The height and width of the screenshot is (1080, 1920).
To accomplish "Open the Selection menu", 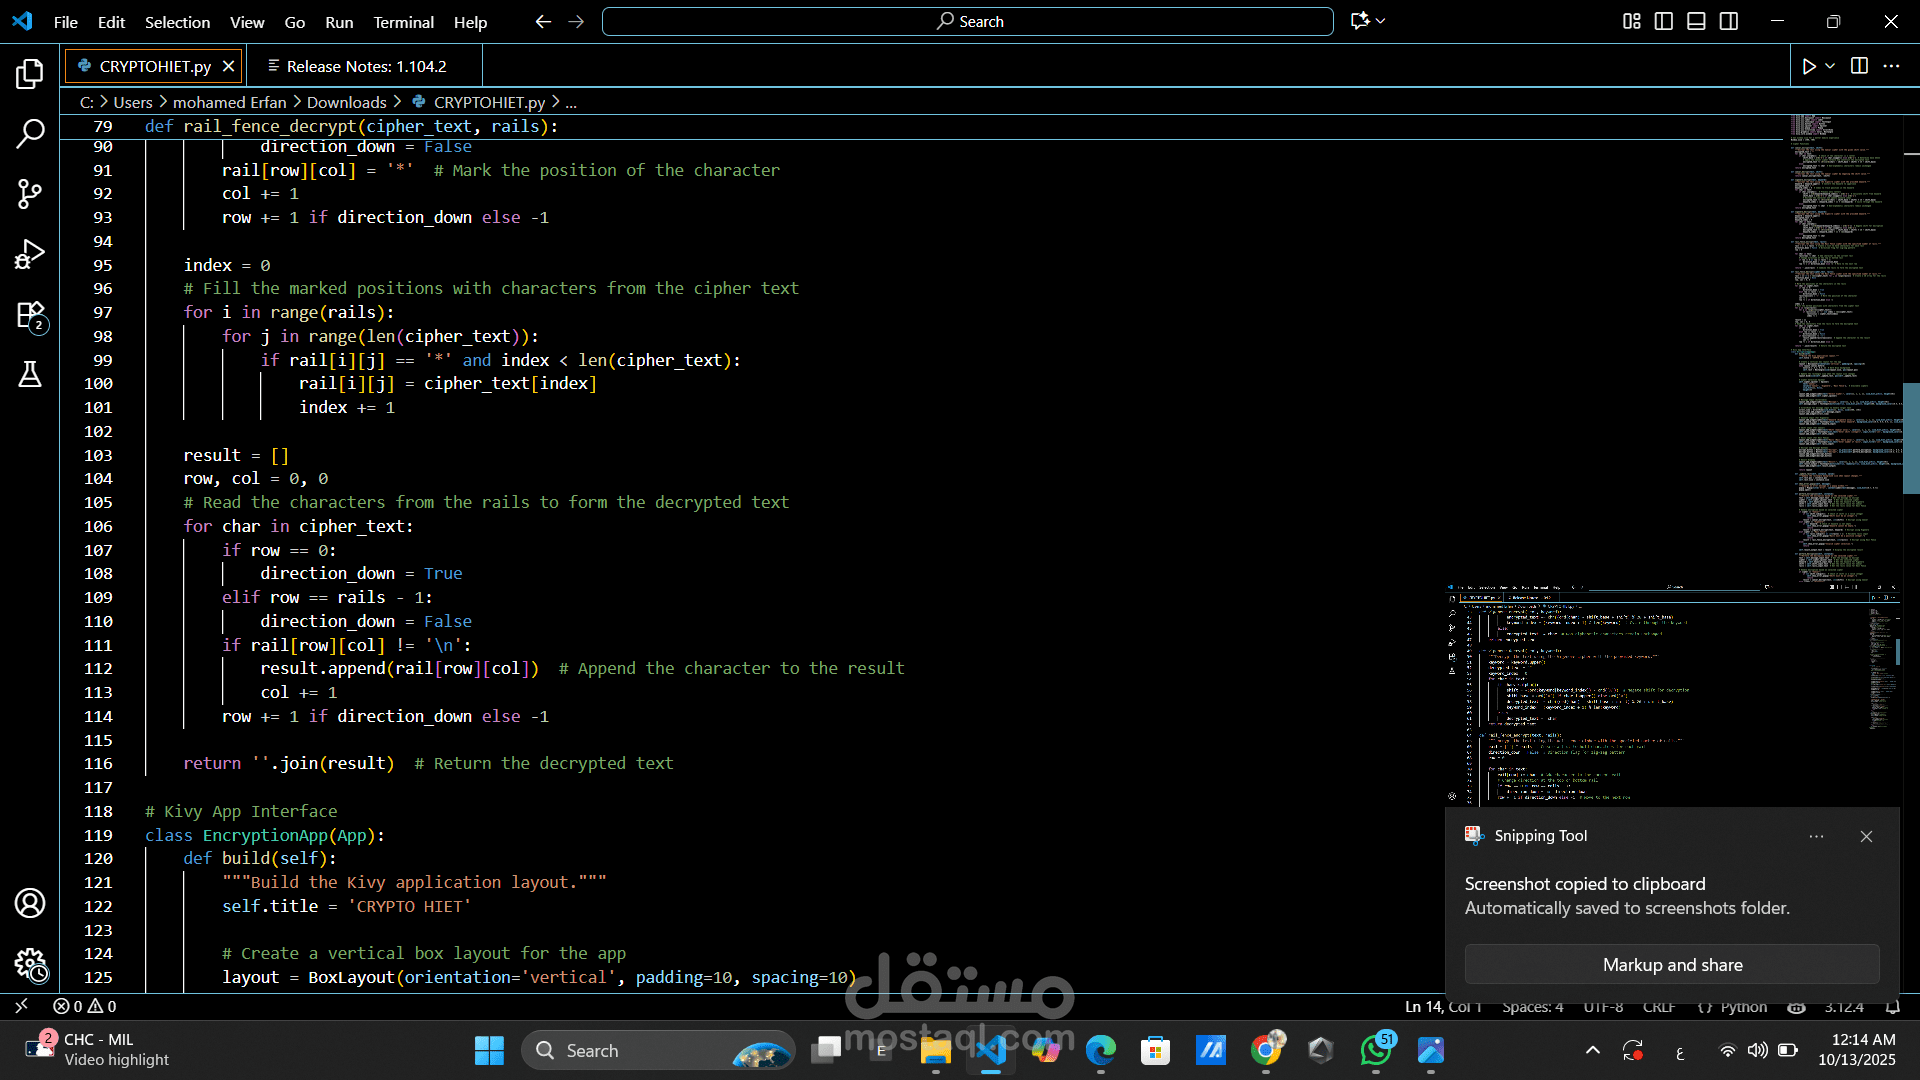I will (x=177, y=21).
